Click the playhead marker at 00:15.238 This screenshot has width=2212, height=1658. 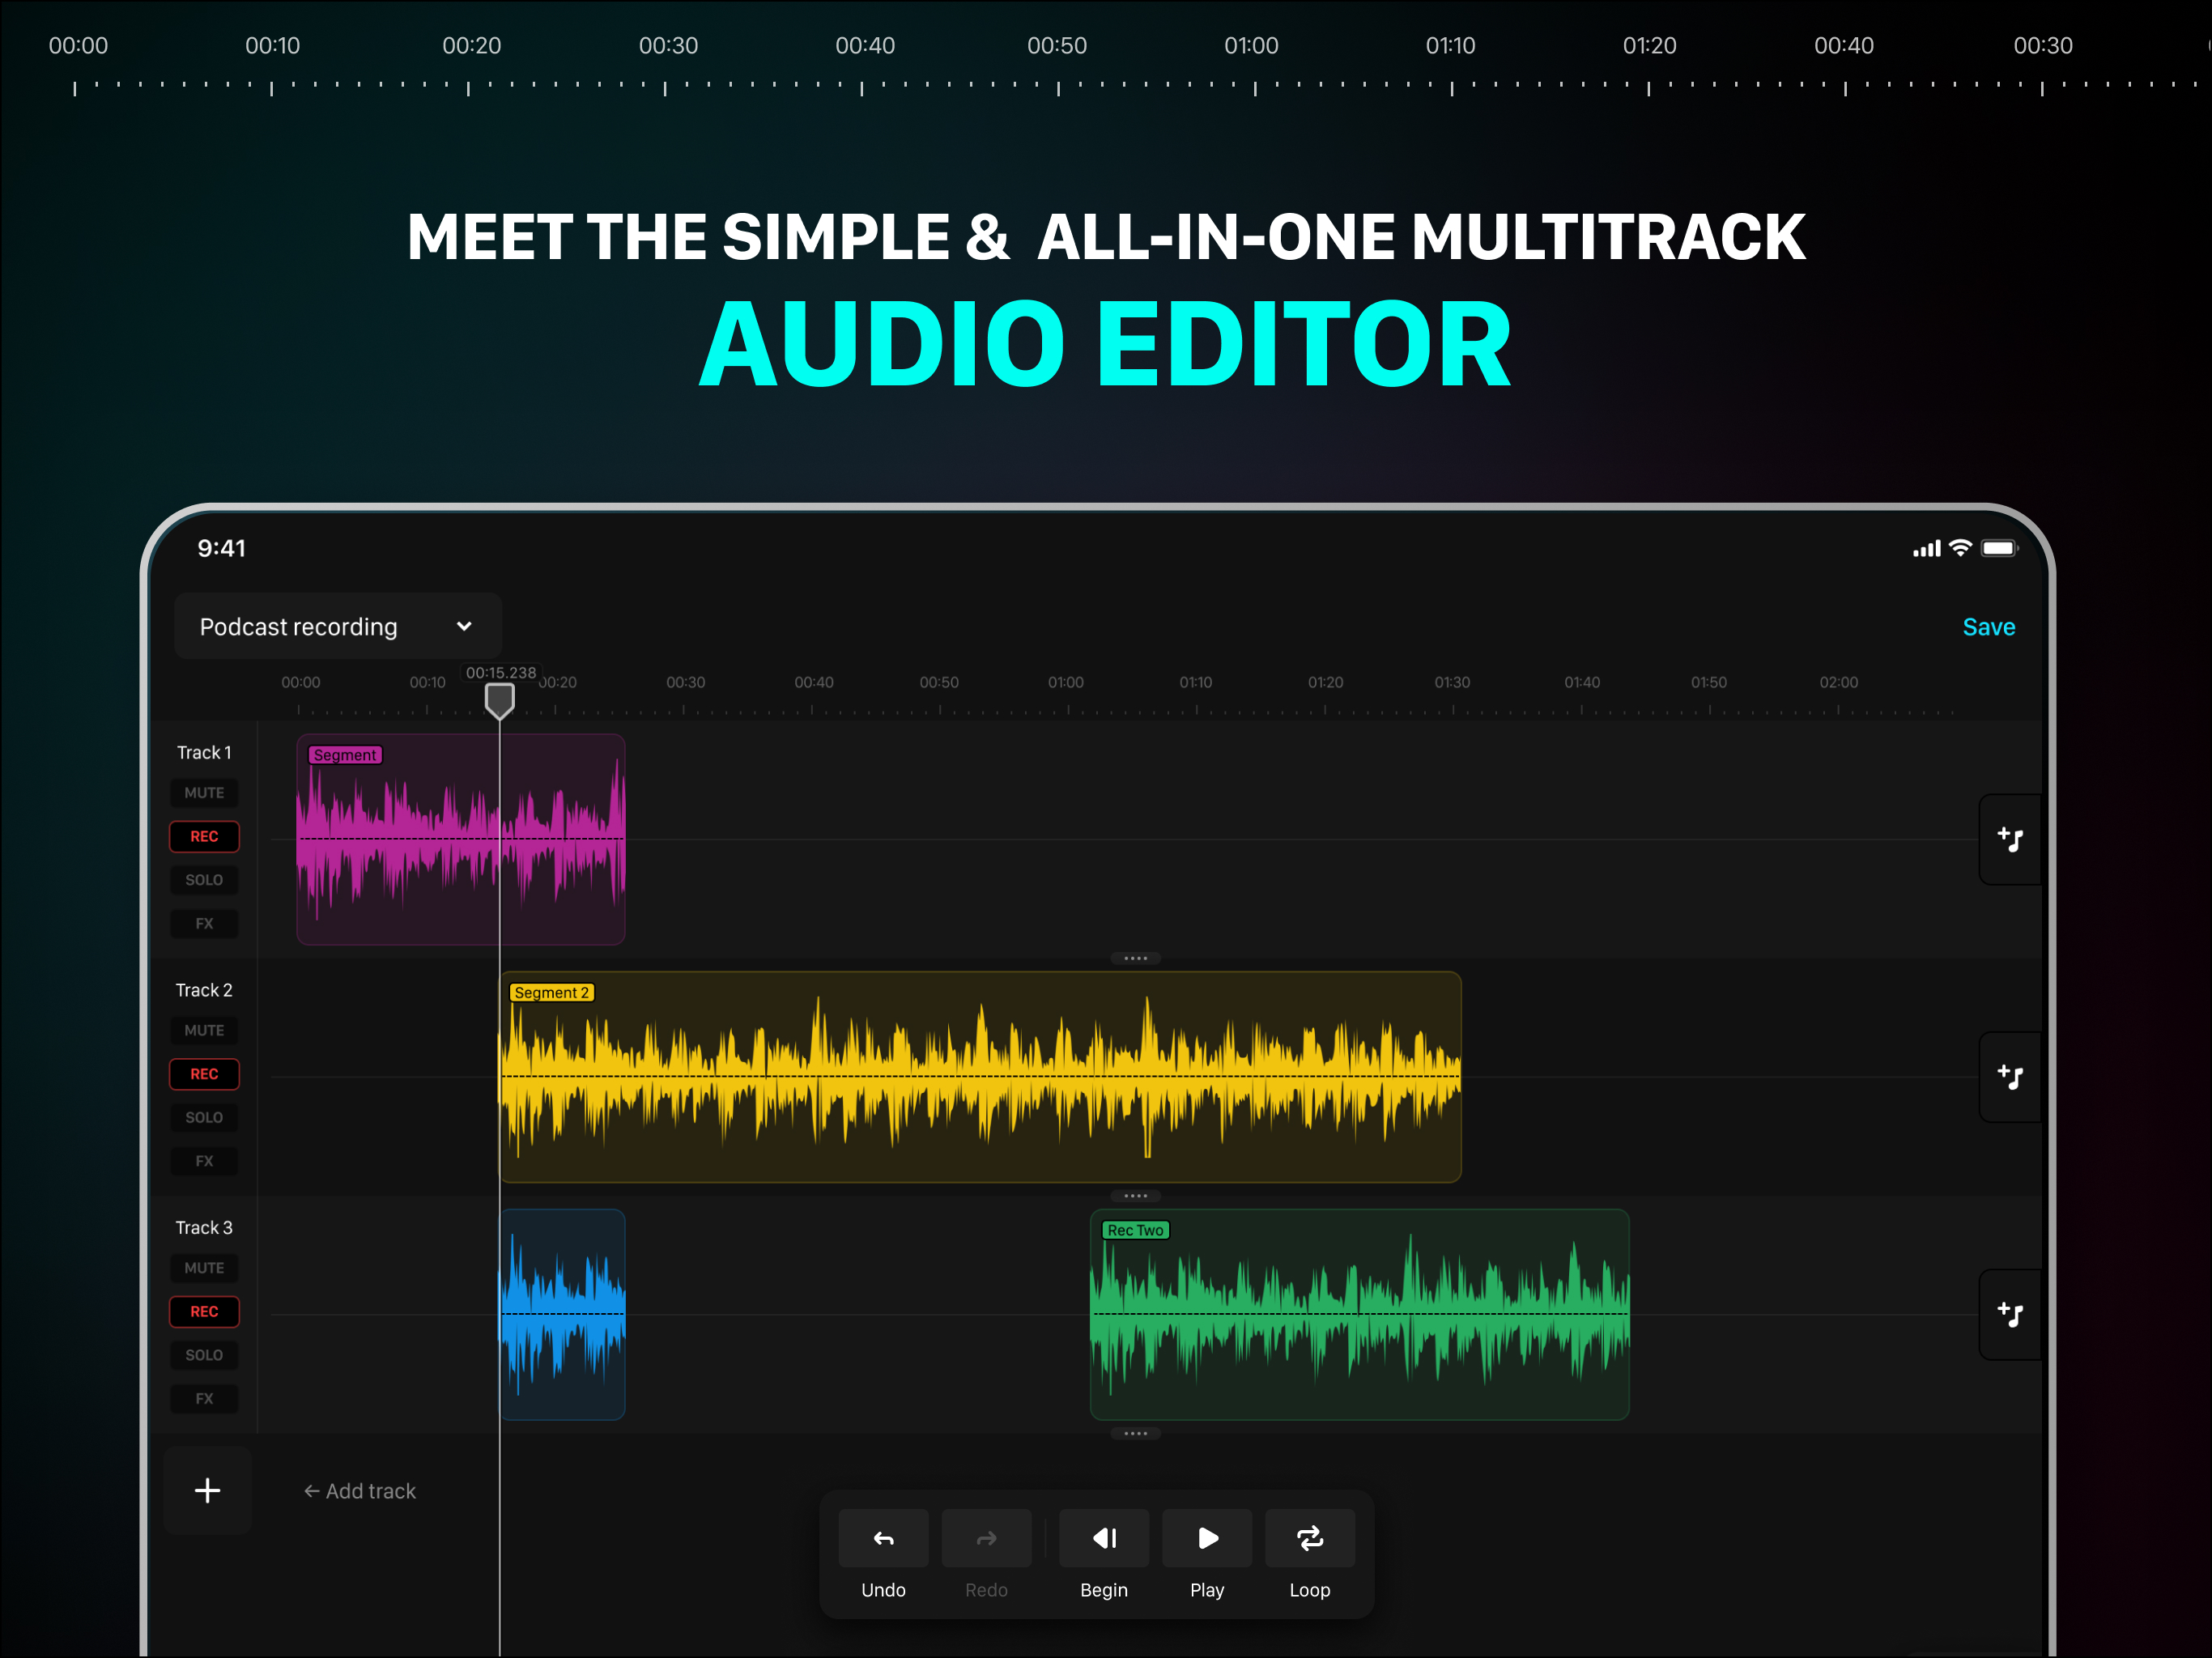[x=500, y=700]
